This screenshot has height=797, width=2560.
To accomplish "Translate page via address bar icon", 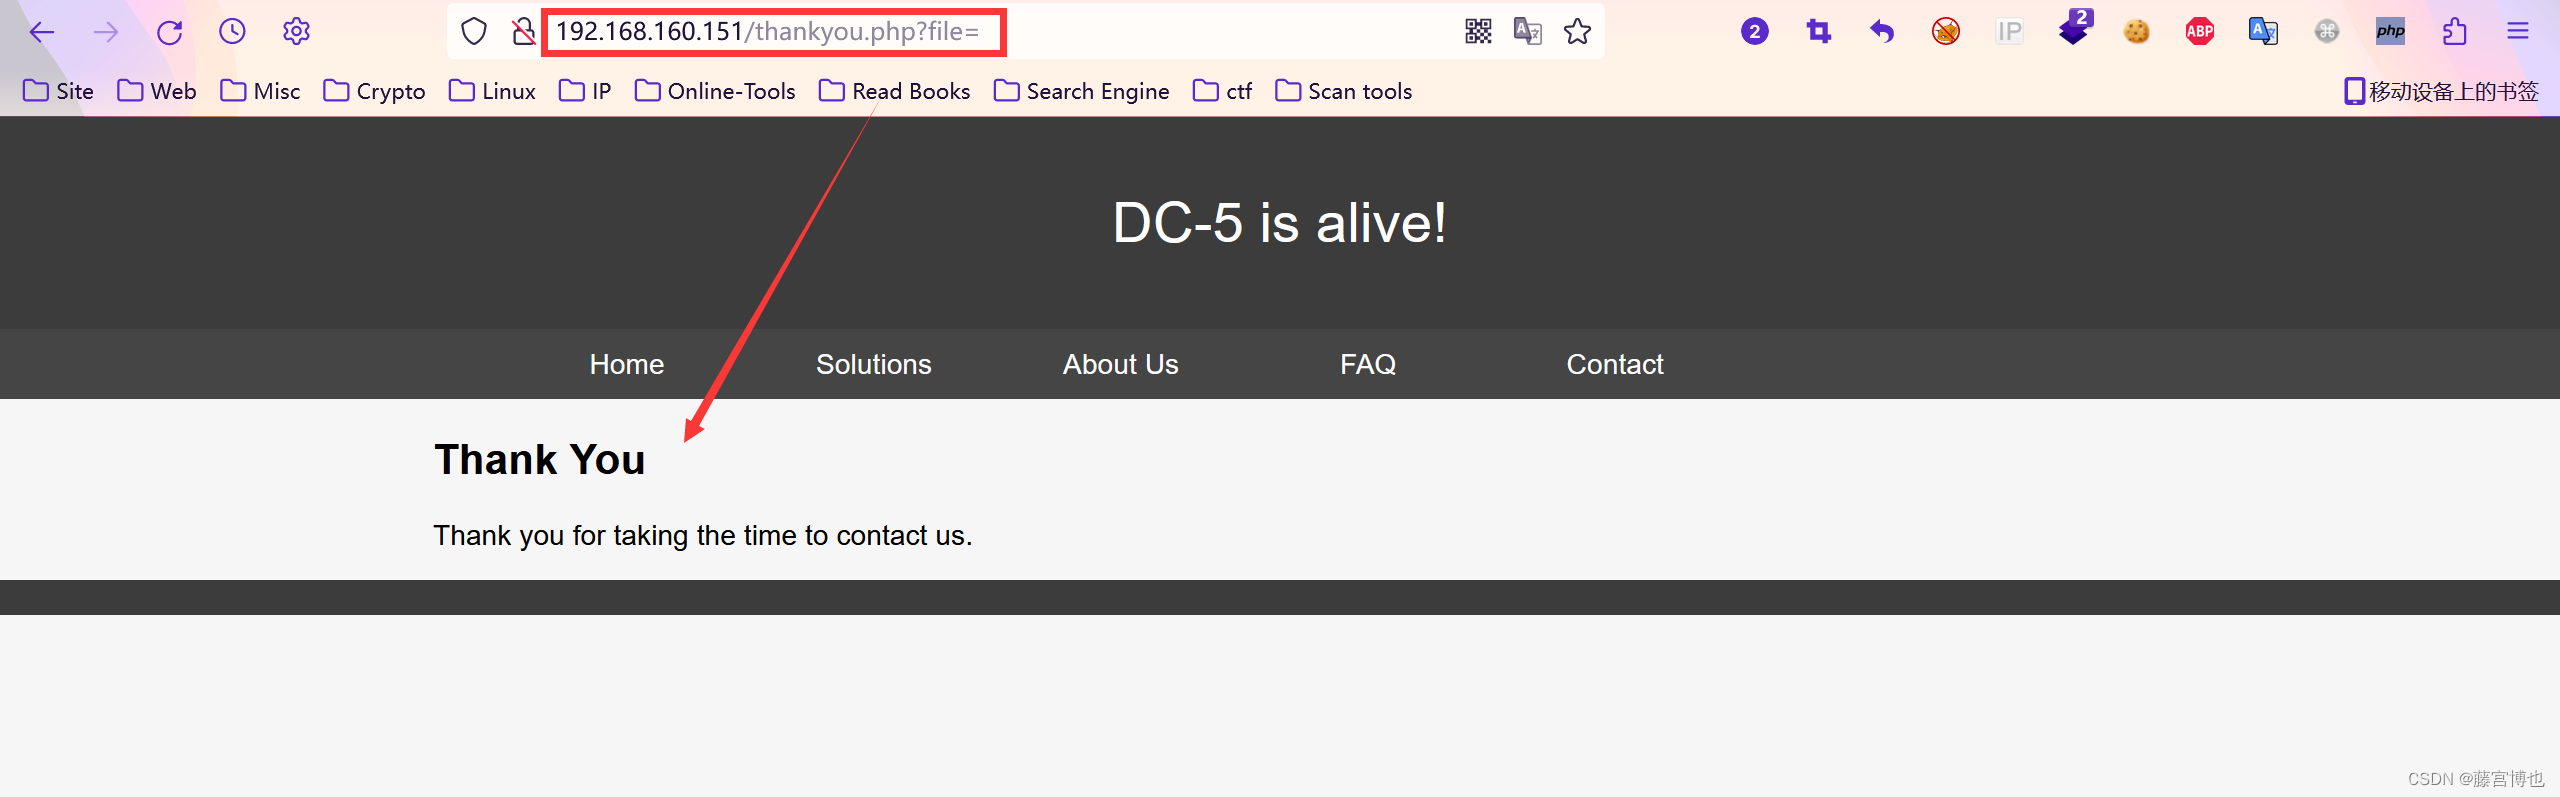I will [1527, 32].
